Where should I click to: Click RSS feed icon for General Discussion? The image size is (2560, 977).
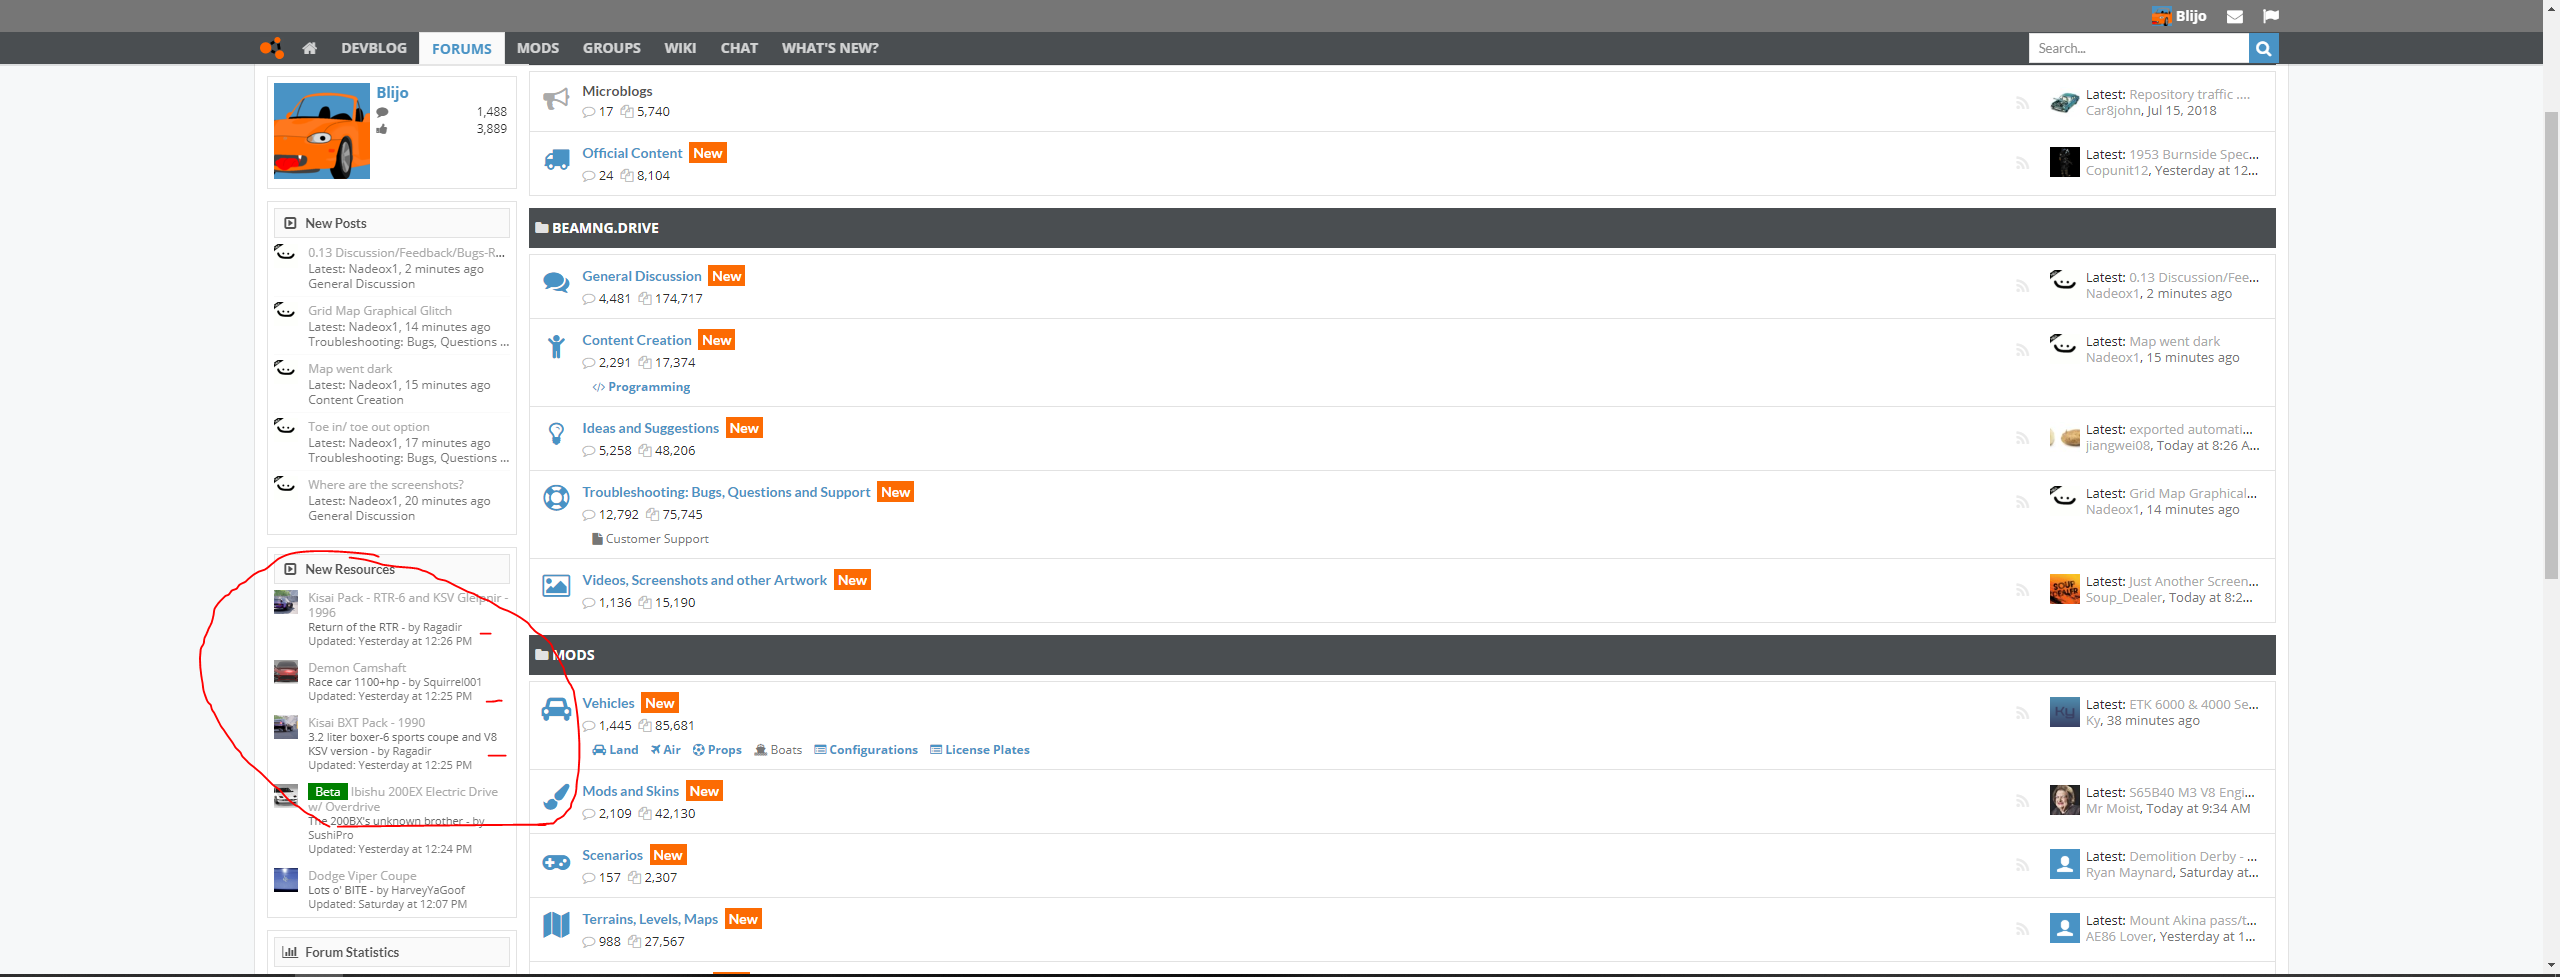click(x=2022, y=287)
